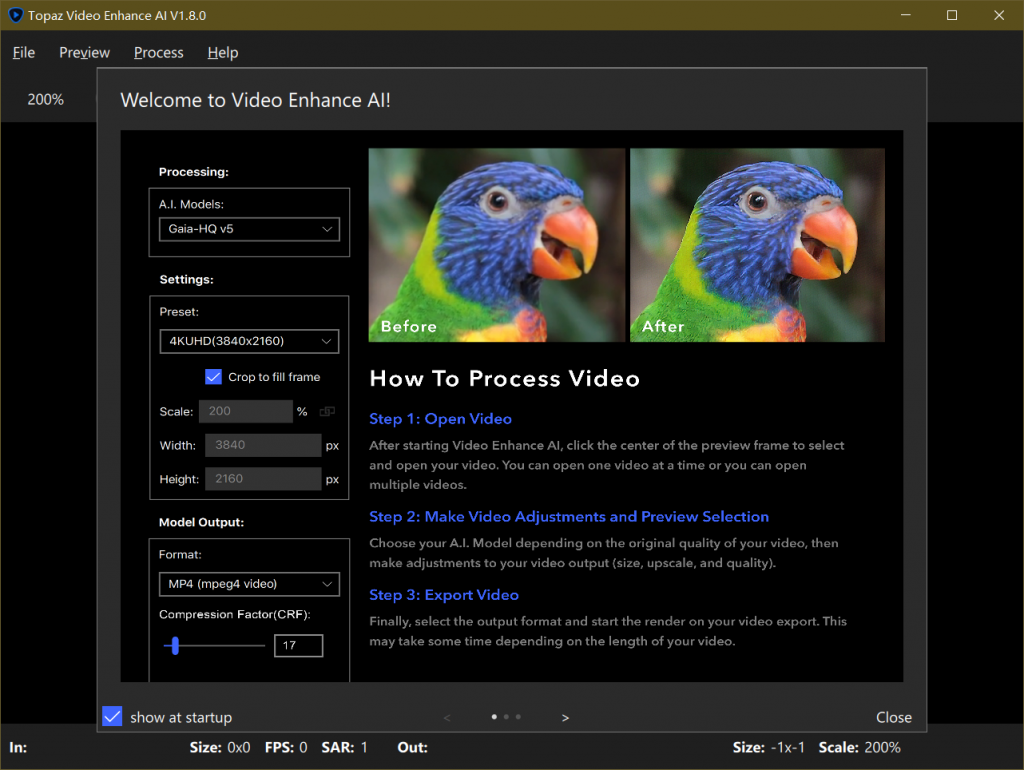The height and width of the screenshot is (770, 1024).
Task: Select the third page indicator dot
Action: (x=518, y=717)
